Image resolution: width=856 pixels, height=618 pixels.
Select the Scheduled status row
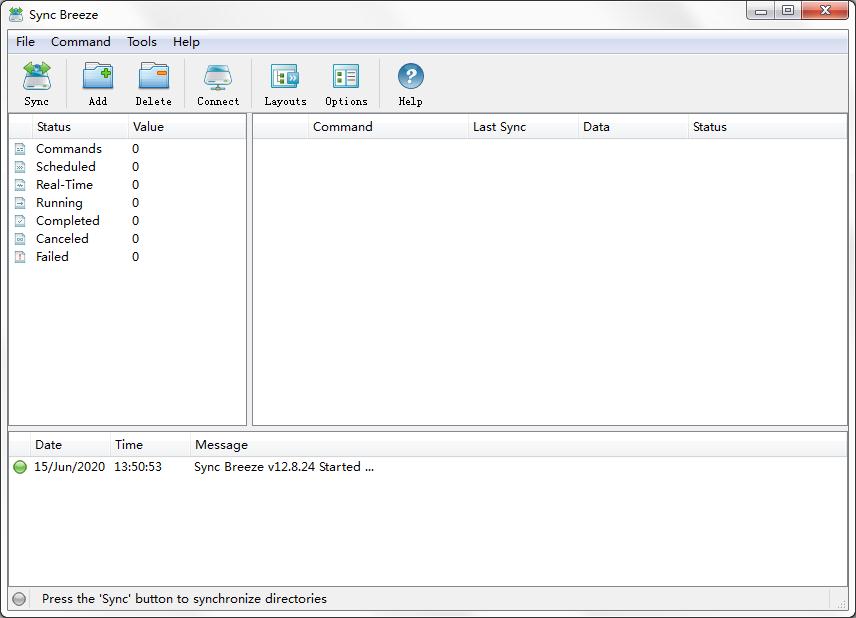tap(66, 167)
